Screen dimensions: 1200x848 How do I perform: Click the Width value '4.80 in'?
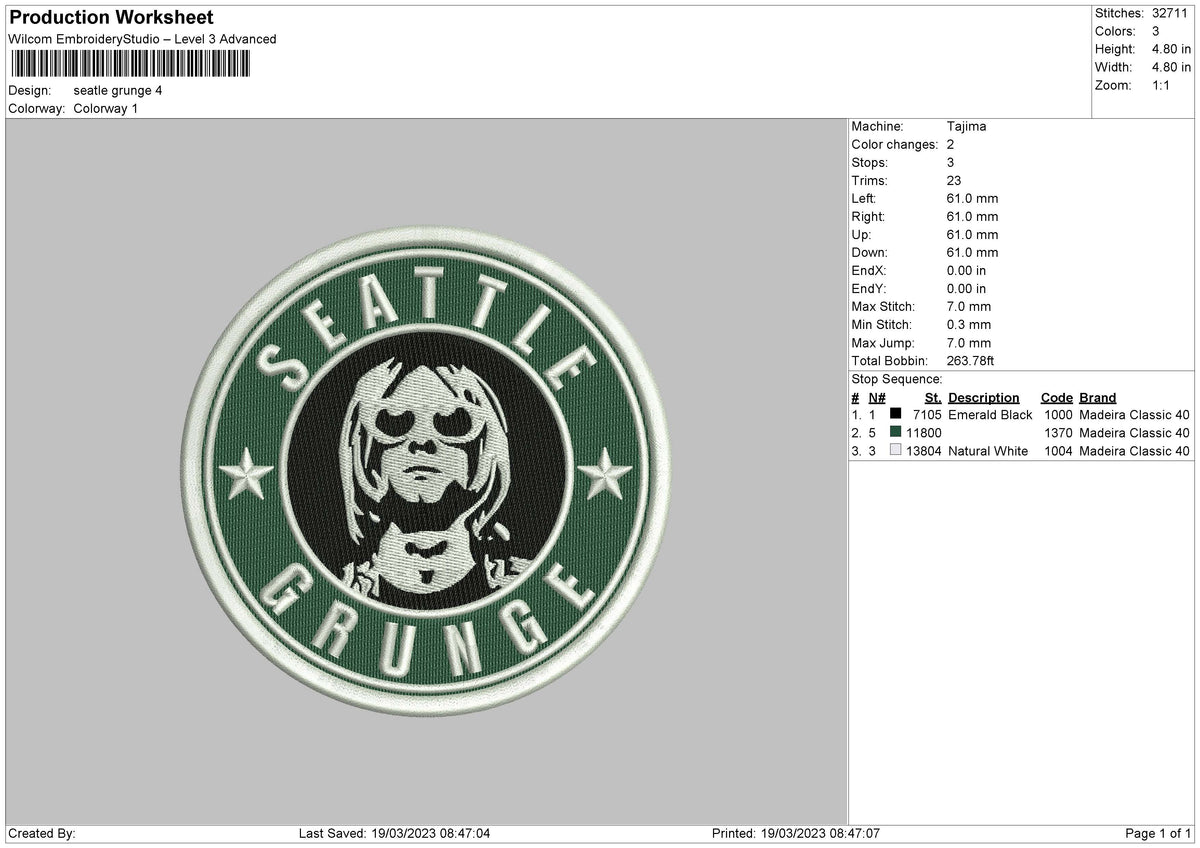tap(1172, 67)
